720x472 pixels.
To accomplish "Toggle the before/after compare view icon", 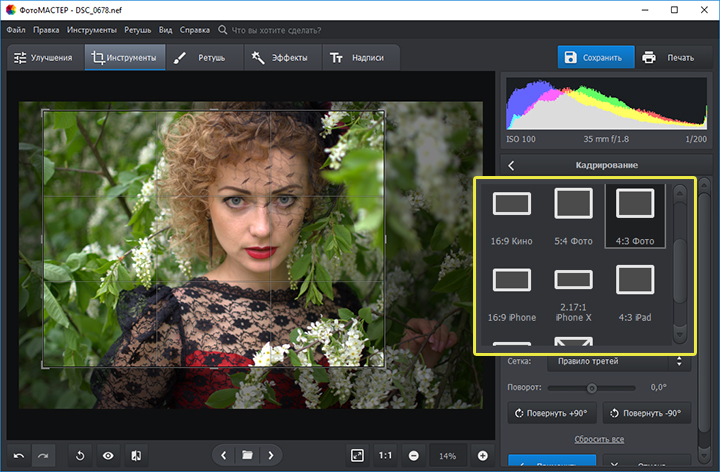I will 134,455.
